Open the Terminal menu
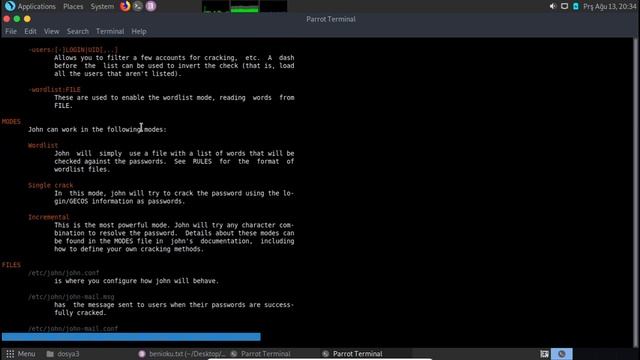This screenshot has width=640, height=360. 110,31
